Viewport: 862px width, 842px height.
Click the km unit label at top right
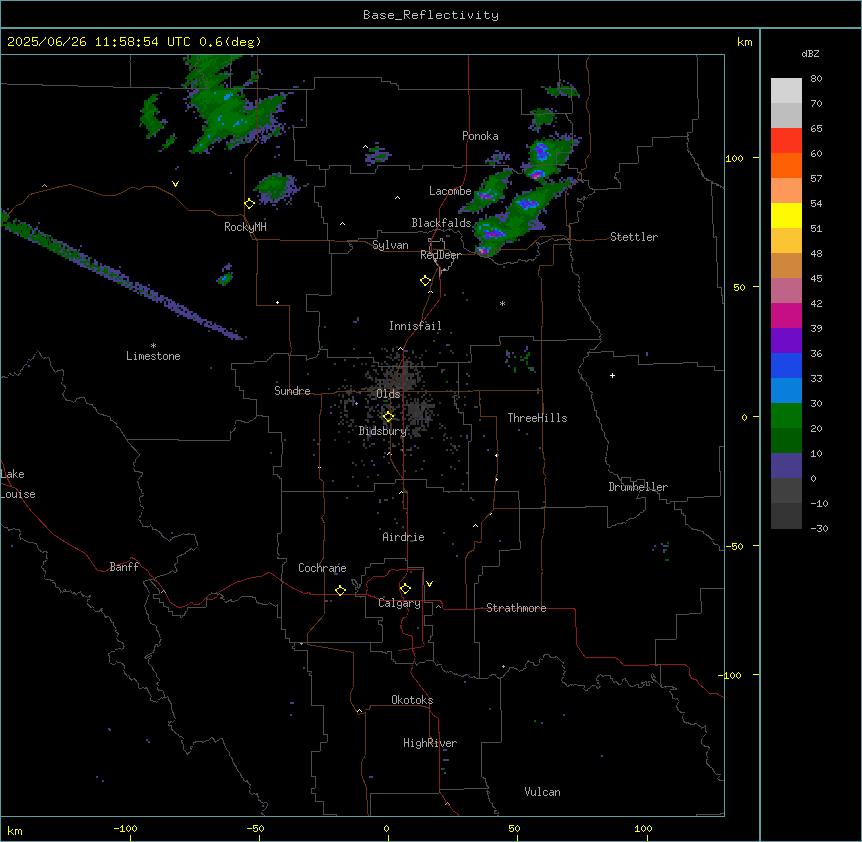tap(744, 42)
